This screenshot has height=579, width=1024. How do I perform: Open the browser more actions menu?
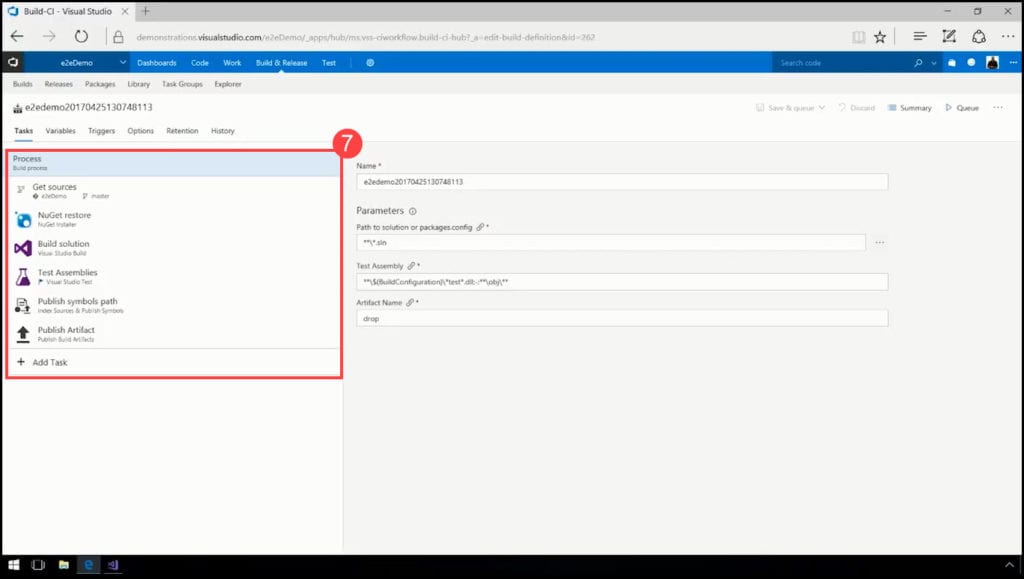click(1008, 37)
